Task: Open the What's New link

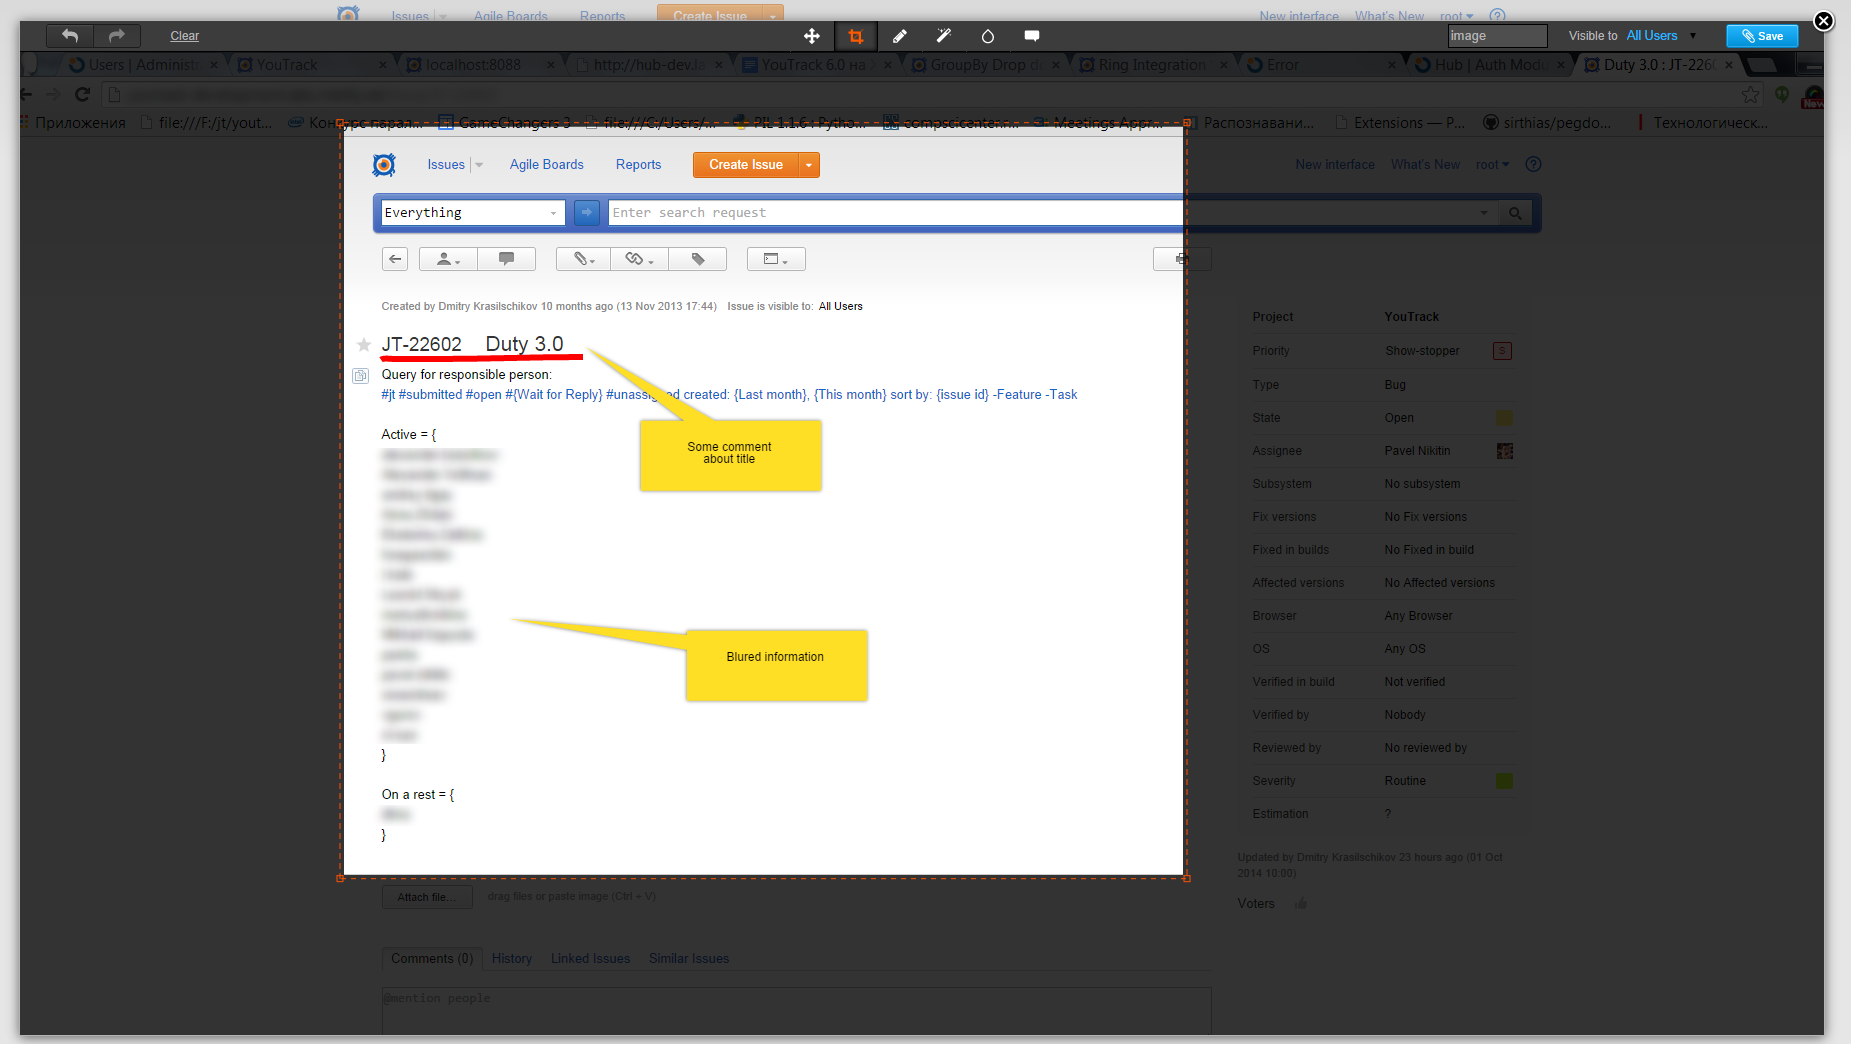Action: coord(1425,164)
